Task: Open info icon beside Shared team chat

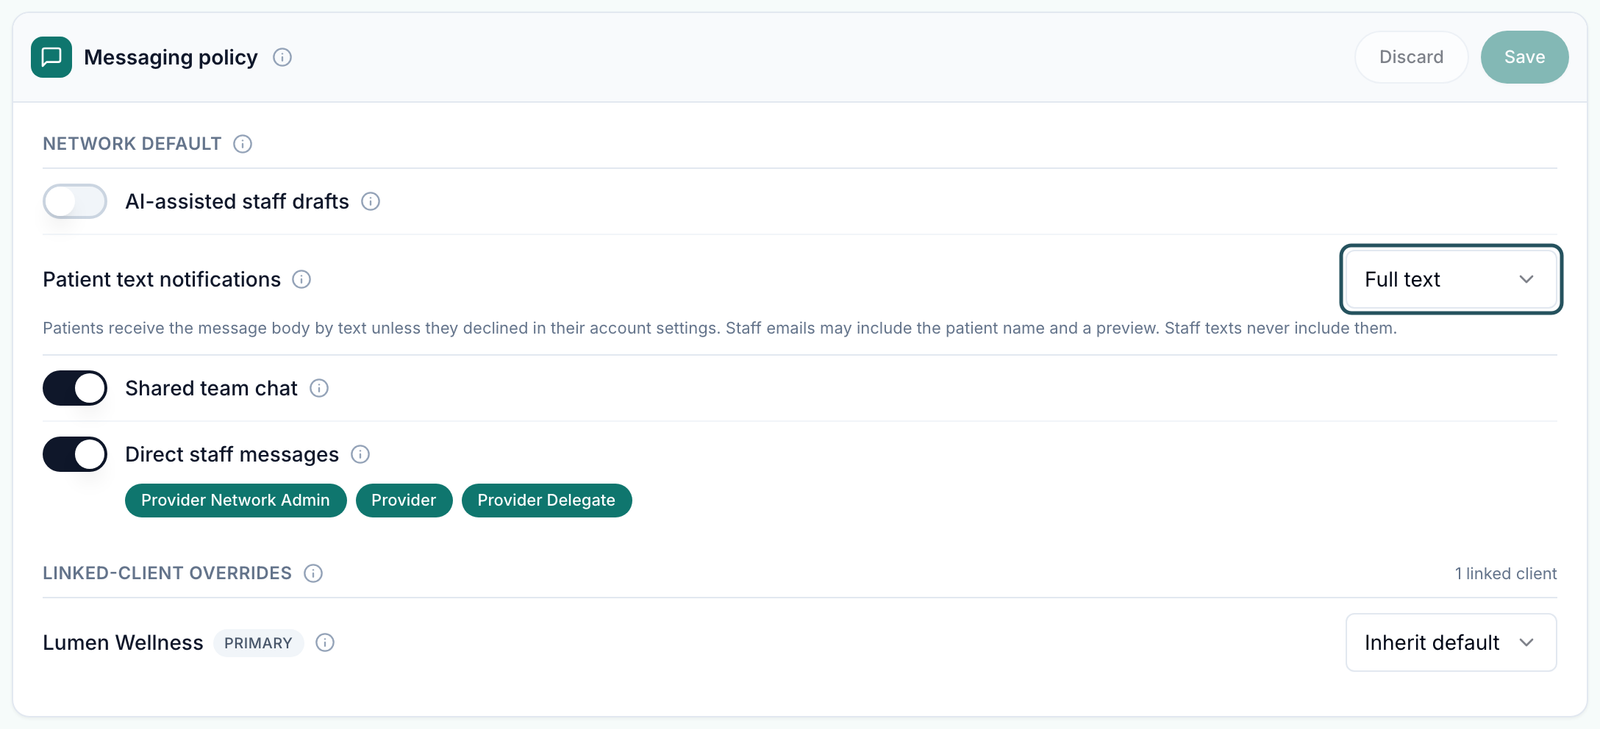Action: 319,388
